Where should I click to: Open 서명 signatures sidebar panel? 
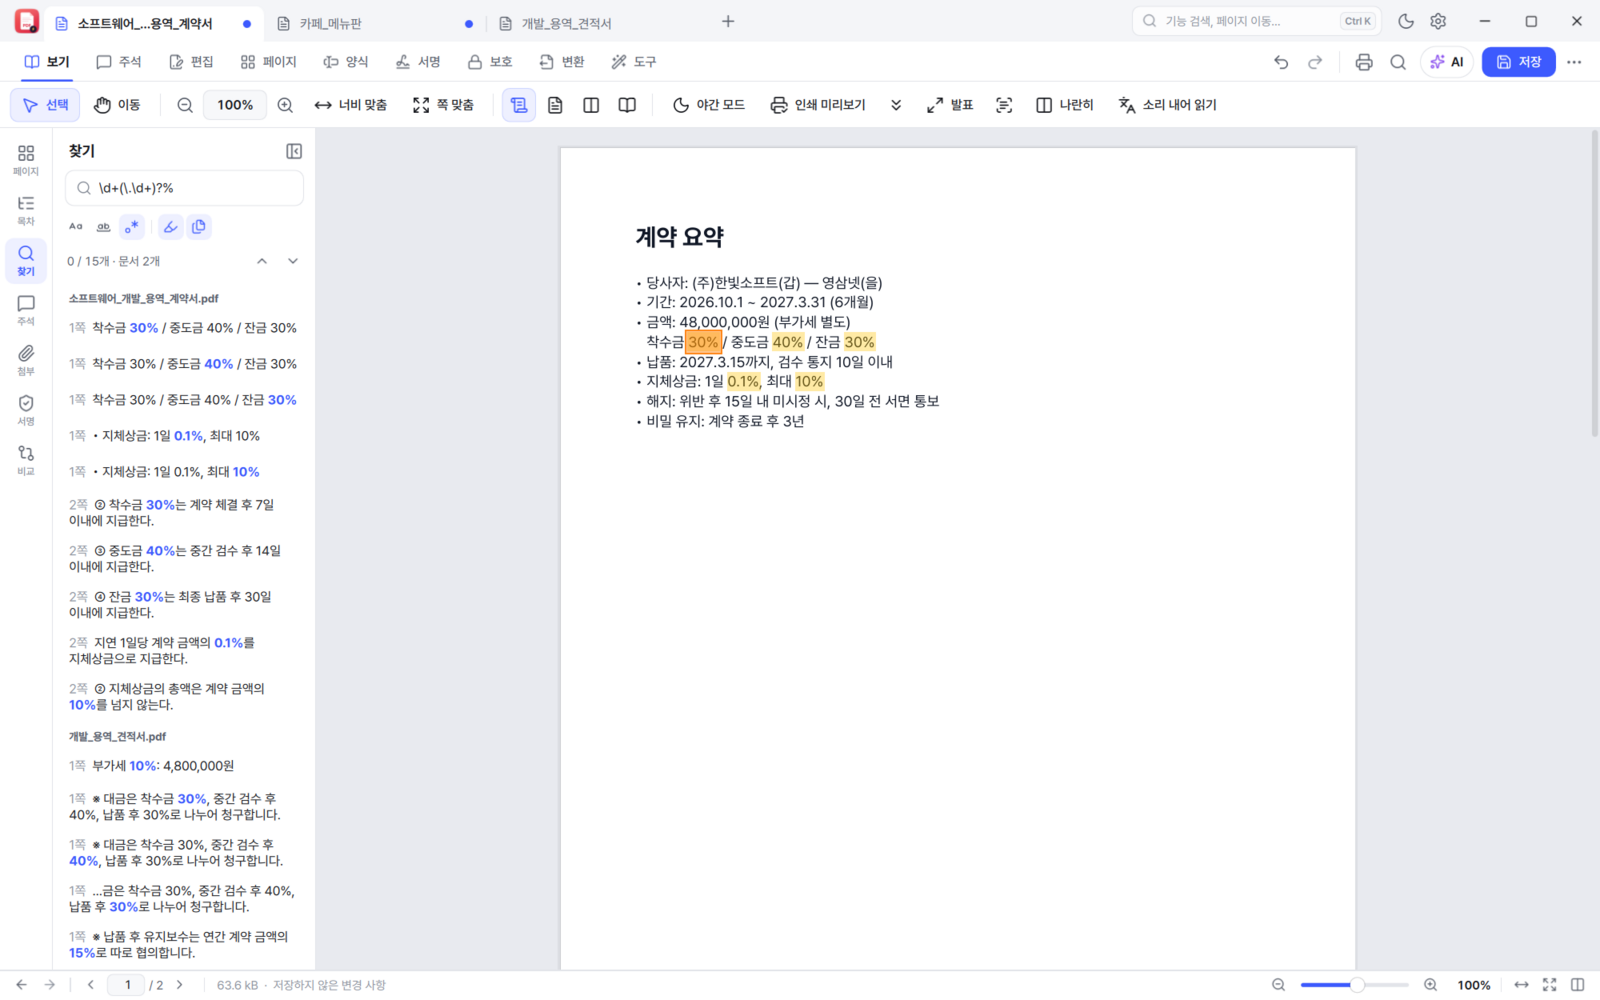[x=26, y=410]
